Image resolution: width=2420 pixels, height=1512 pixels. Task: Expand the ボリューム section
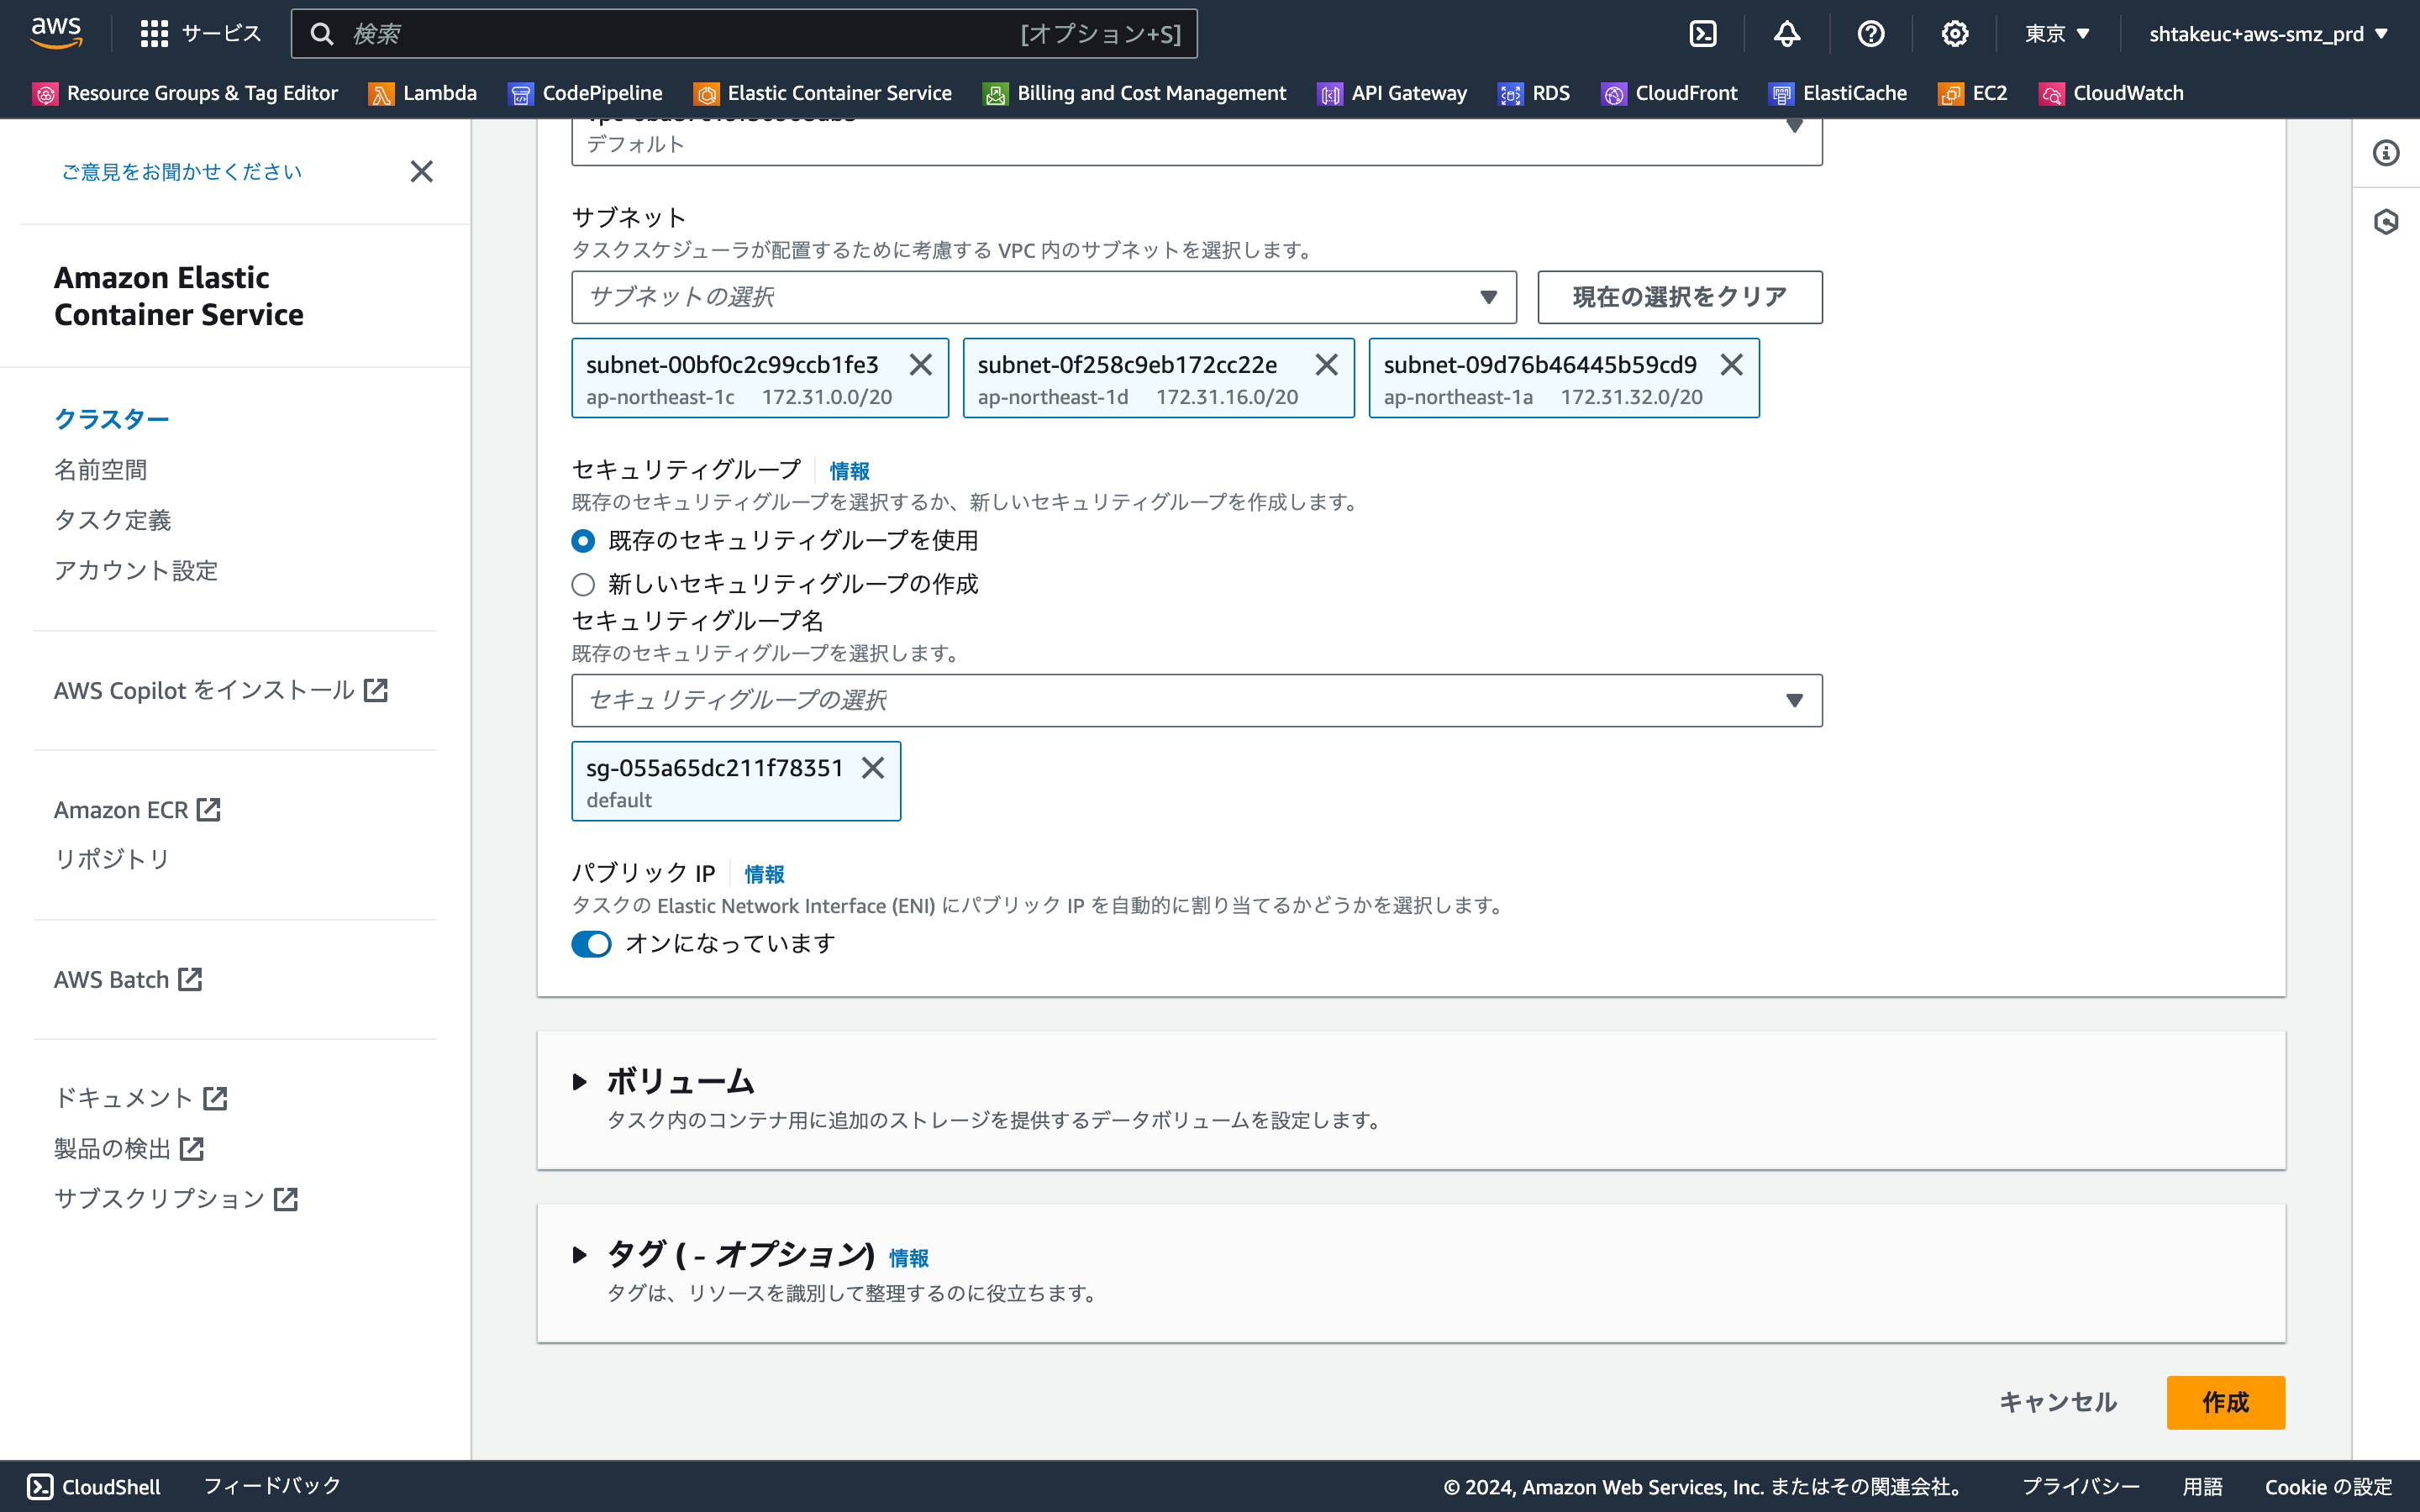click(579, 1081)
